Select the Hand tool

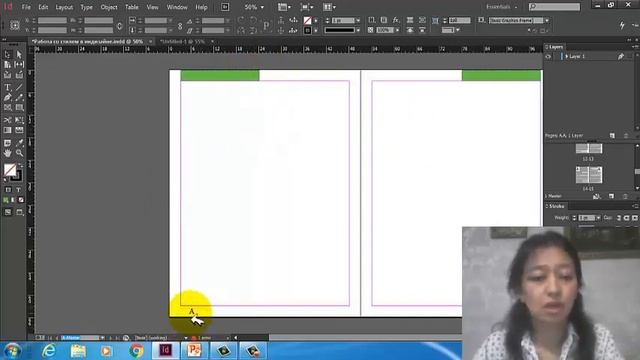(x=8, y=153)
